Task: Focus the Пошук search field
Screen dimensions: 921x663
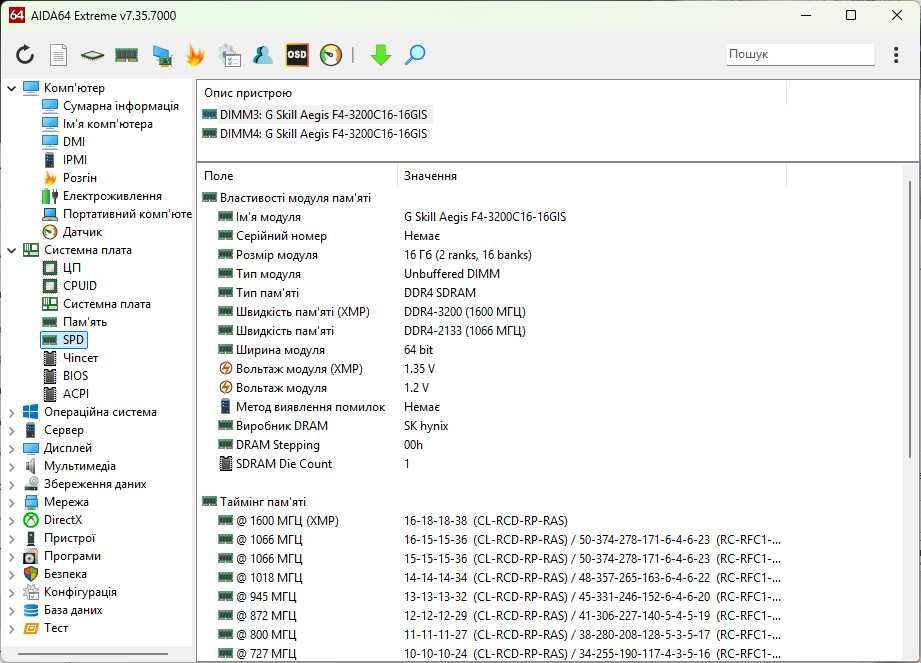Action: [x=800, y=54]
